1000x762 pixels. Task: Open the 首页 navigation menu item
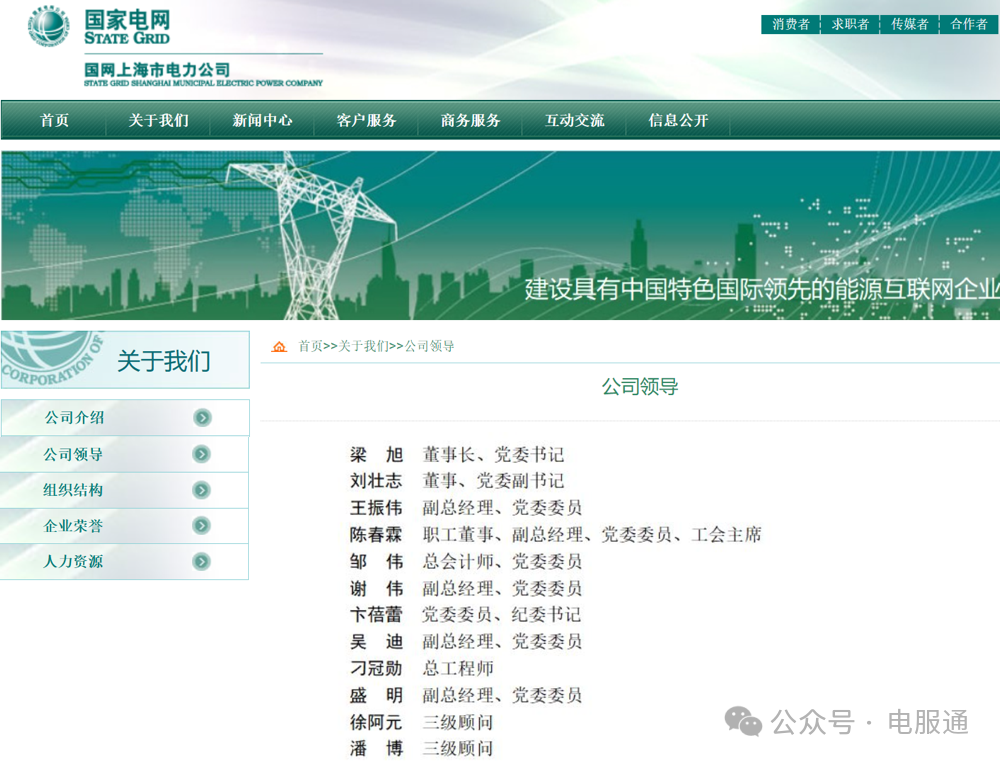point(54,120)
